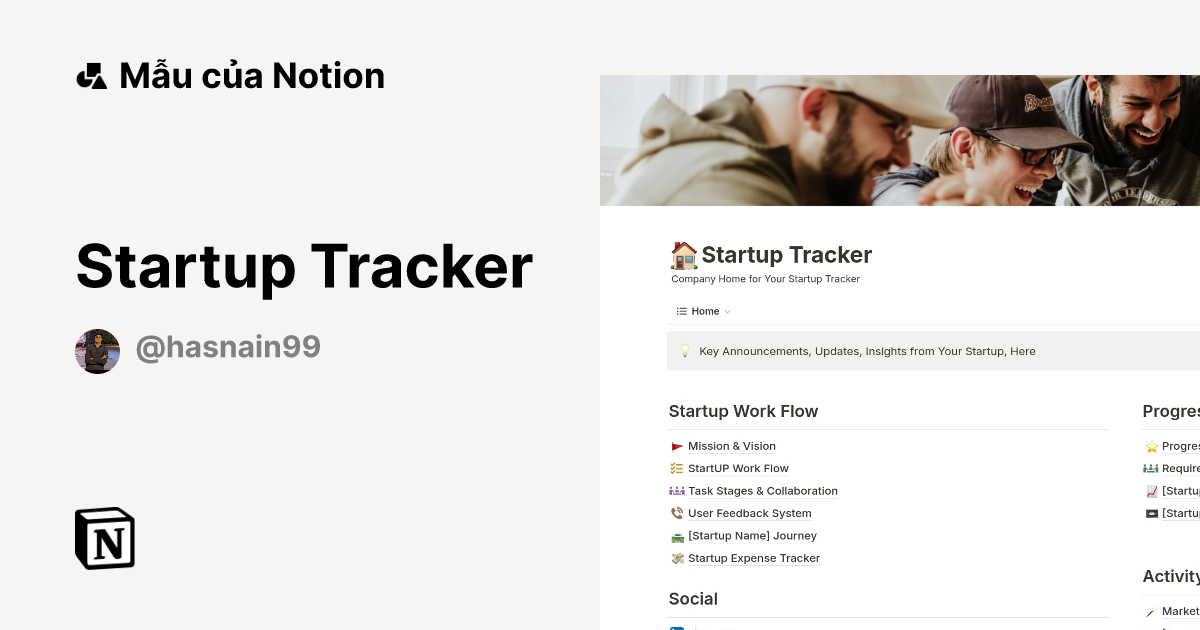Image resolution: width=1200 pixels, height=630 pixels.
Task: Visit the @hasnain99 creator profile
Action: pos(228,347)
